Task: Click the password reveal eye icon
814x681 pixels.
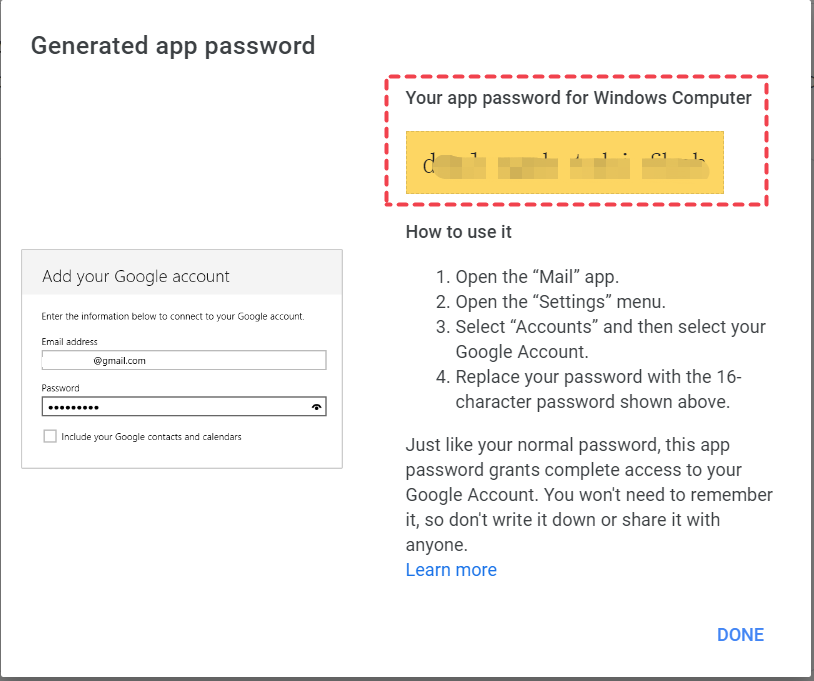Action: click(317, 407)
